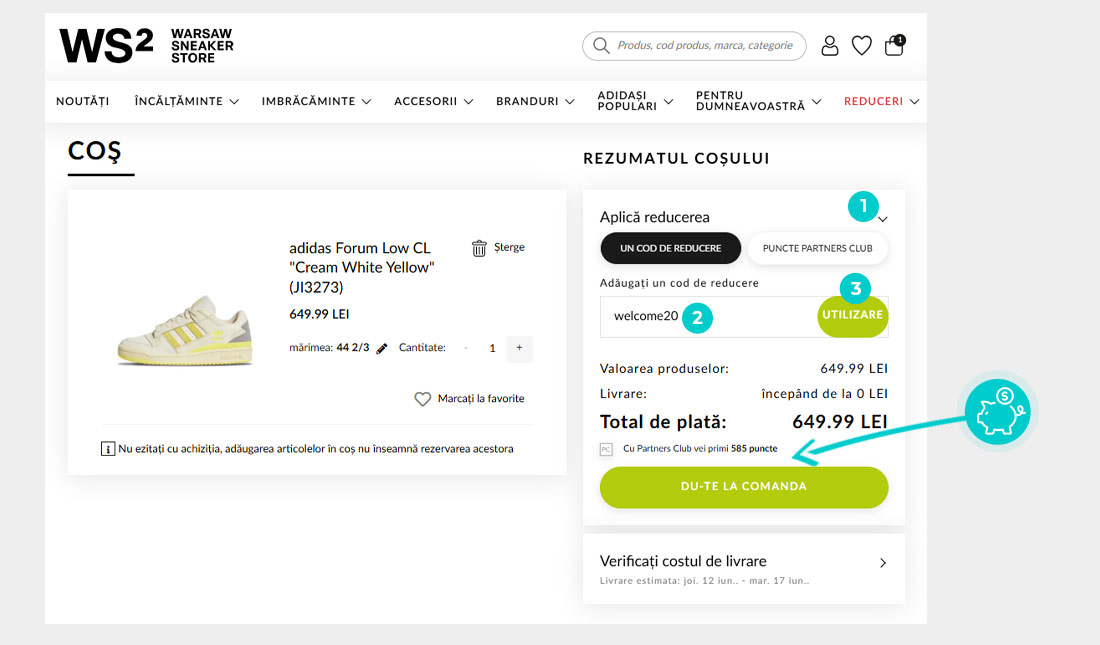The height and width of the screenshot is (645, 1100).
Task: Collapse the Aplică reducerea section chevron
Action: tap(883, 220)
